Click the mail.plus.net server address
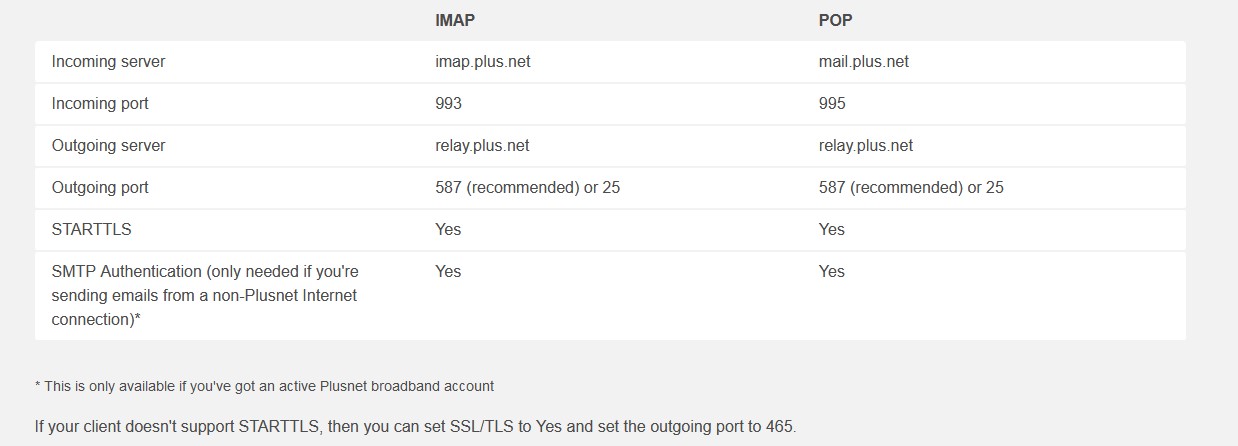This screenshot has width=1238, height=446. pyautogui.click(x=863, y=61)
